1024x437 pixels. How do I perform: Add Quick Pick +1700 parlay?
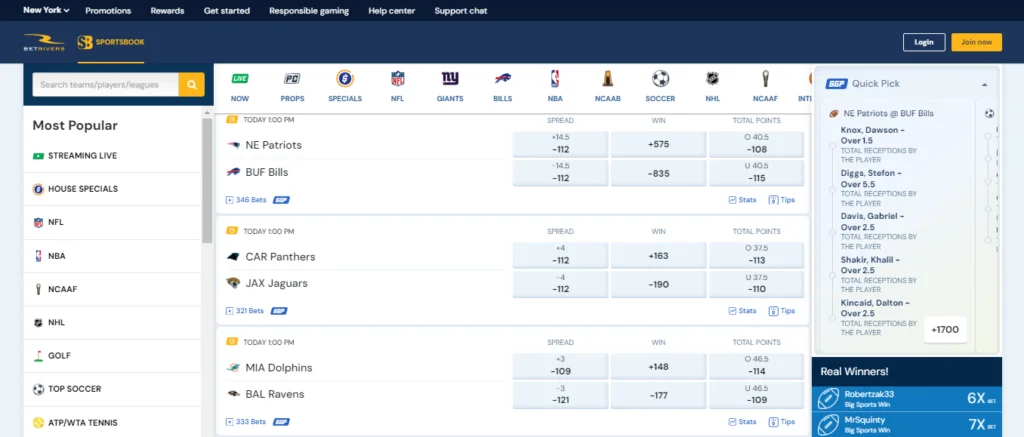945,330
